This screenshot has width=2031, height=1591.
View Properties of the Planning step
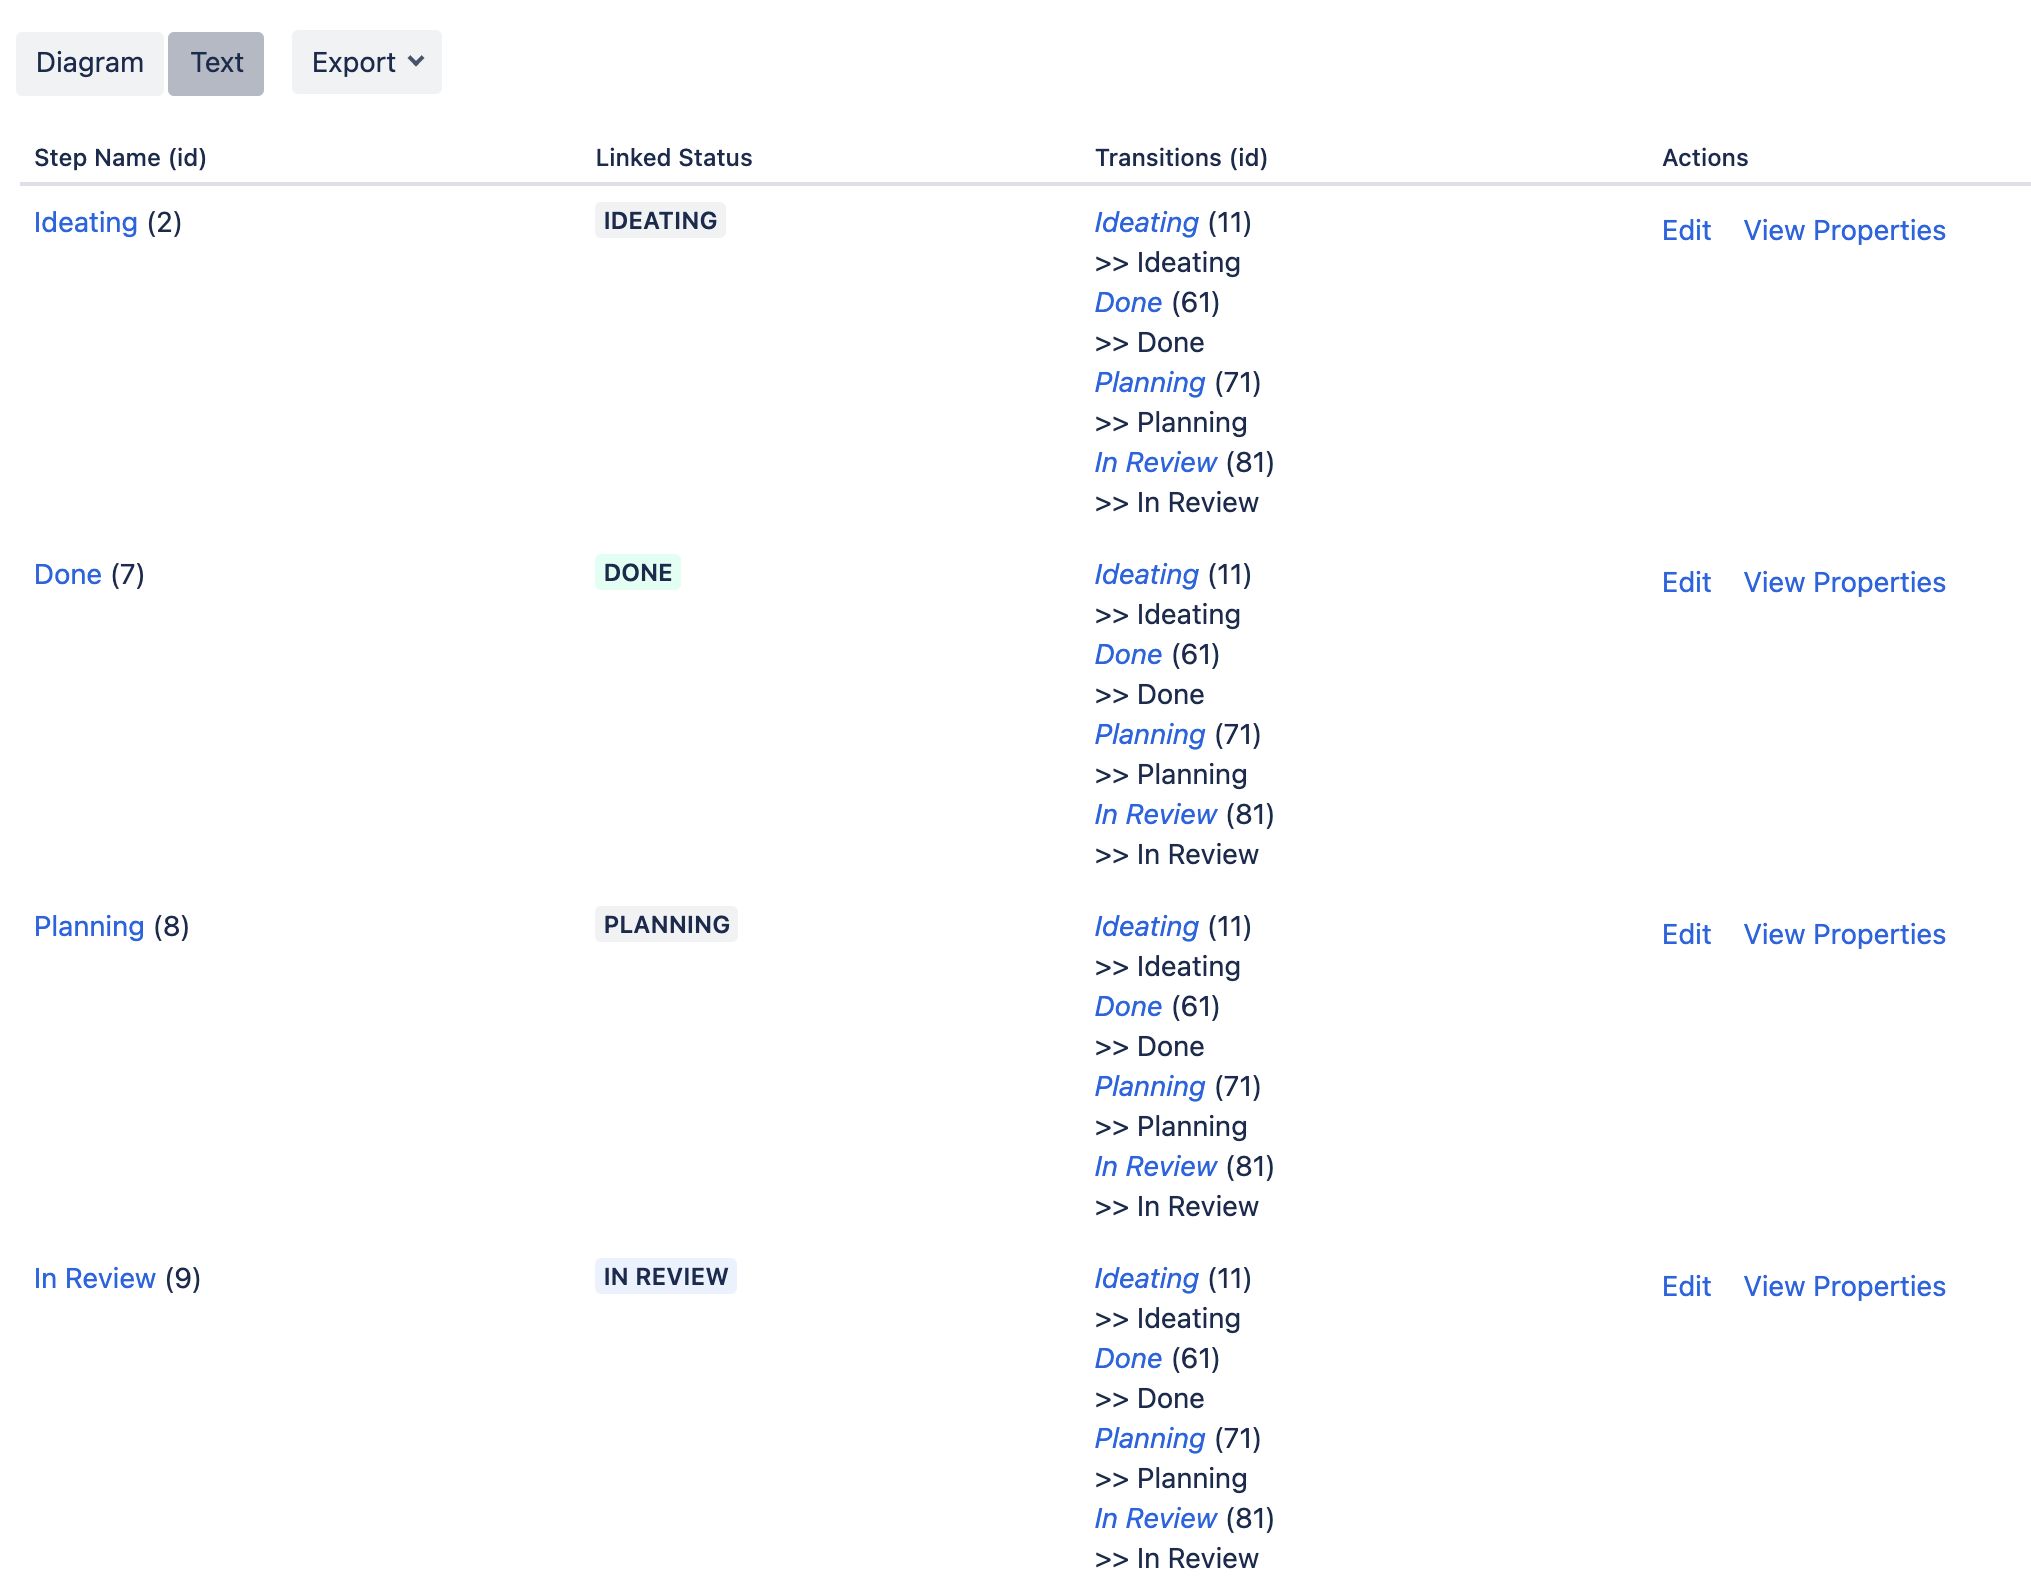1844,934
